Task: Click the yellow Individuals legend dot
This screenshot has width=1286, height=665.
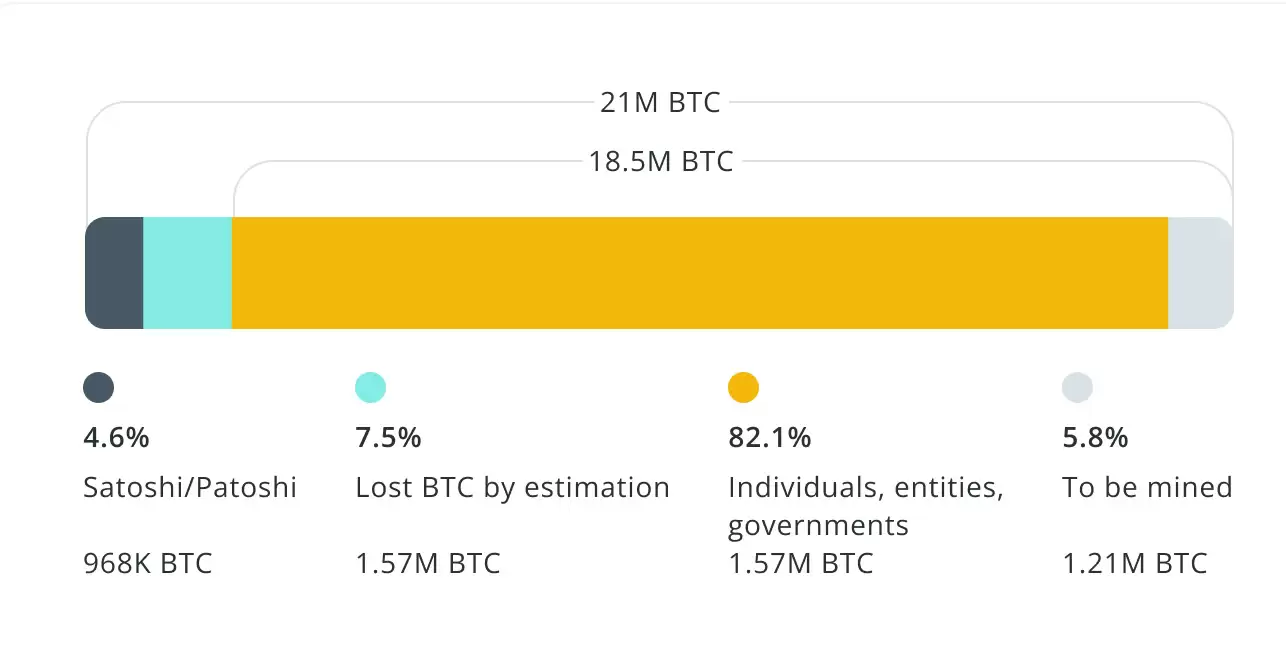Action: click(743, 387)
